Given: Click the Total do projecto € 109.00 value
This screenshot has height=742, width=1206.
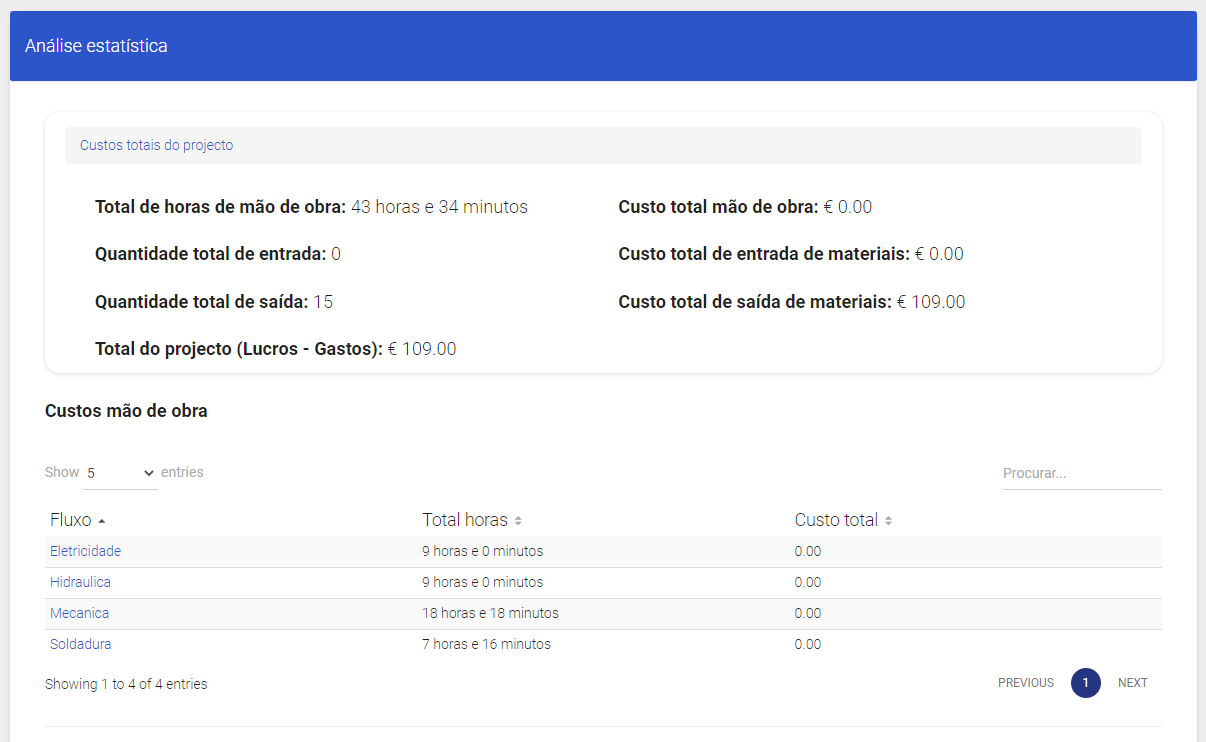Looking at the screenshot, I should click(422, 349).
